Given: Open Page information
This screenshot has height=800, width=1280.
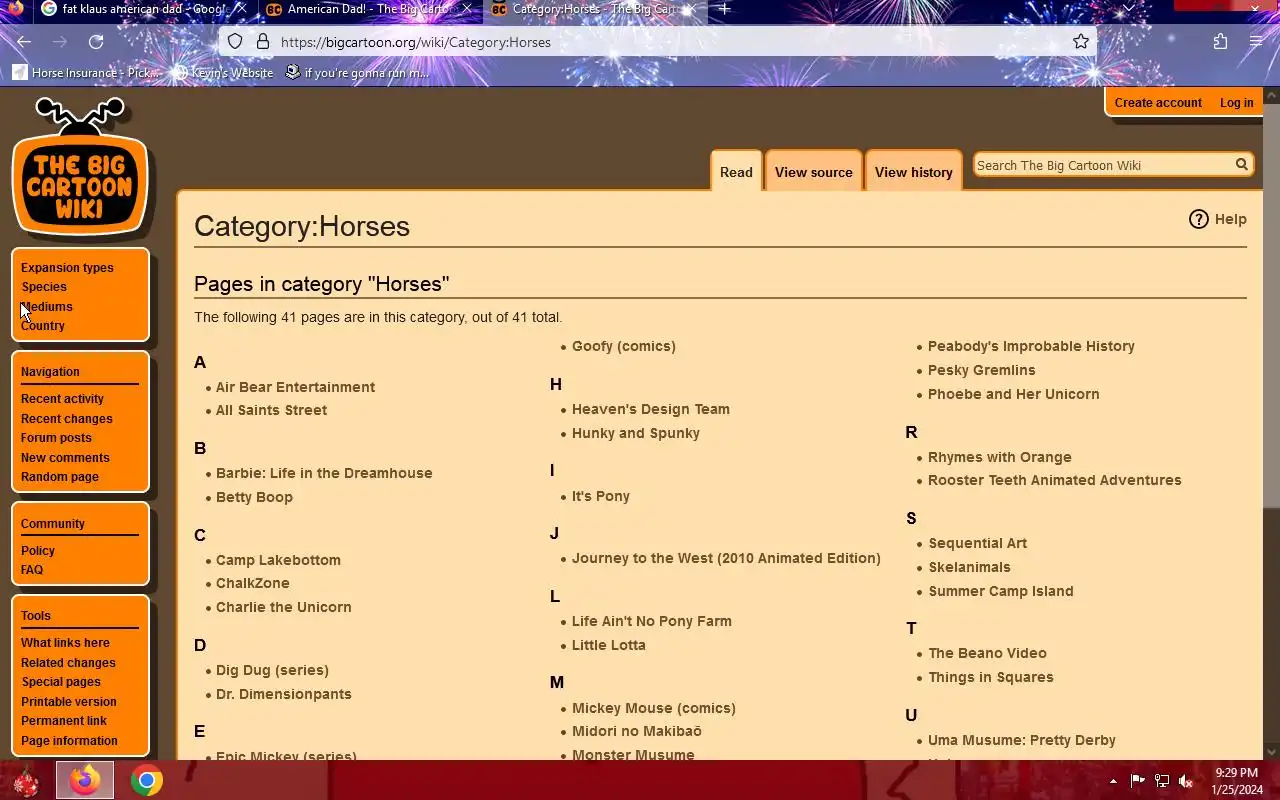Looking at the screenshot, I should tap(69, 741).
